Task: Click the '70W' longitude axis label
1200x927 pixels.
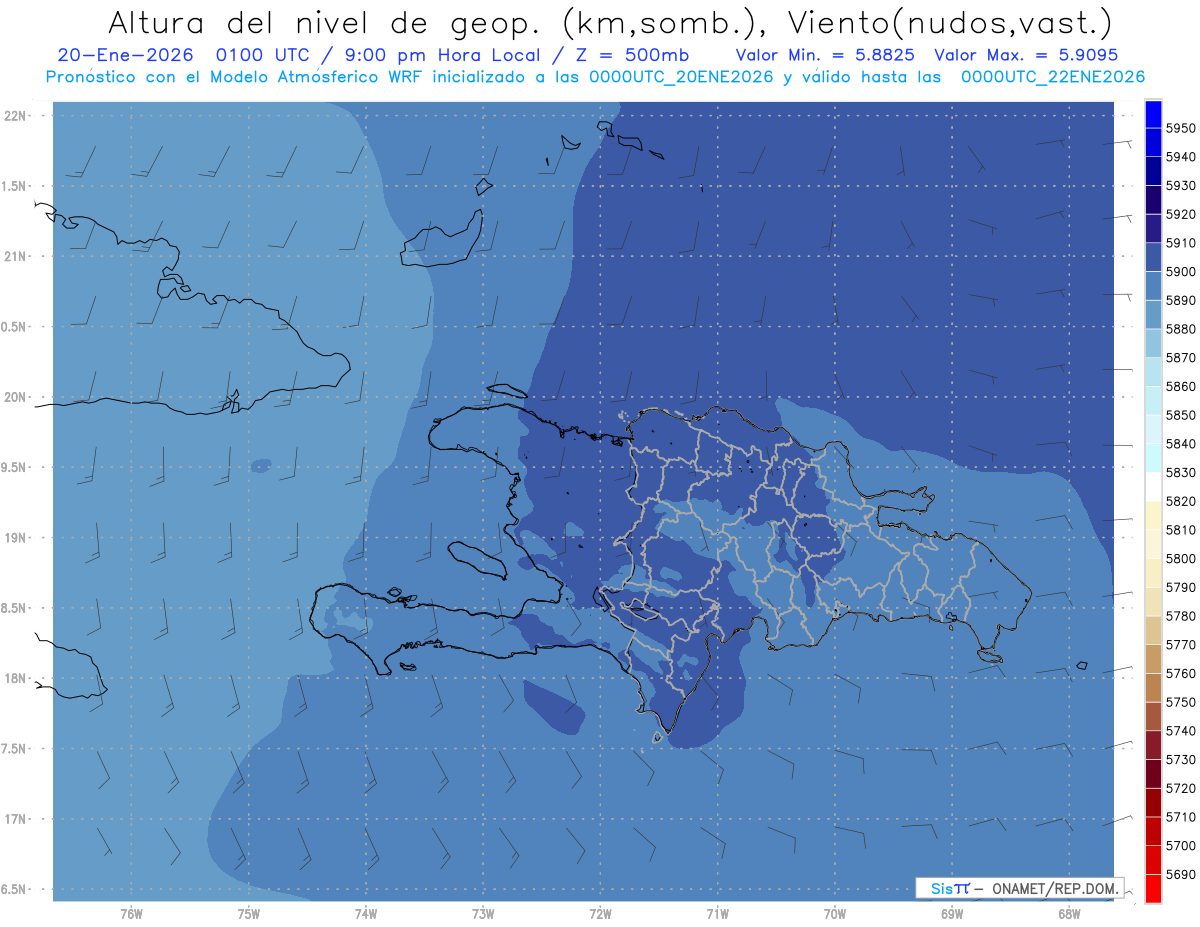Action: click(835, 913)
